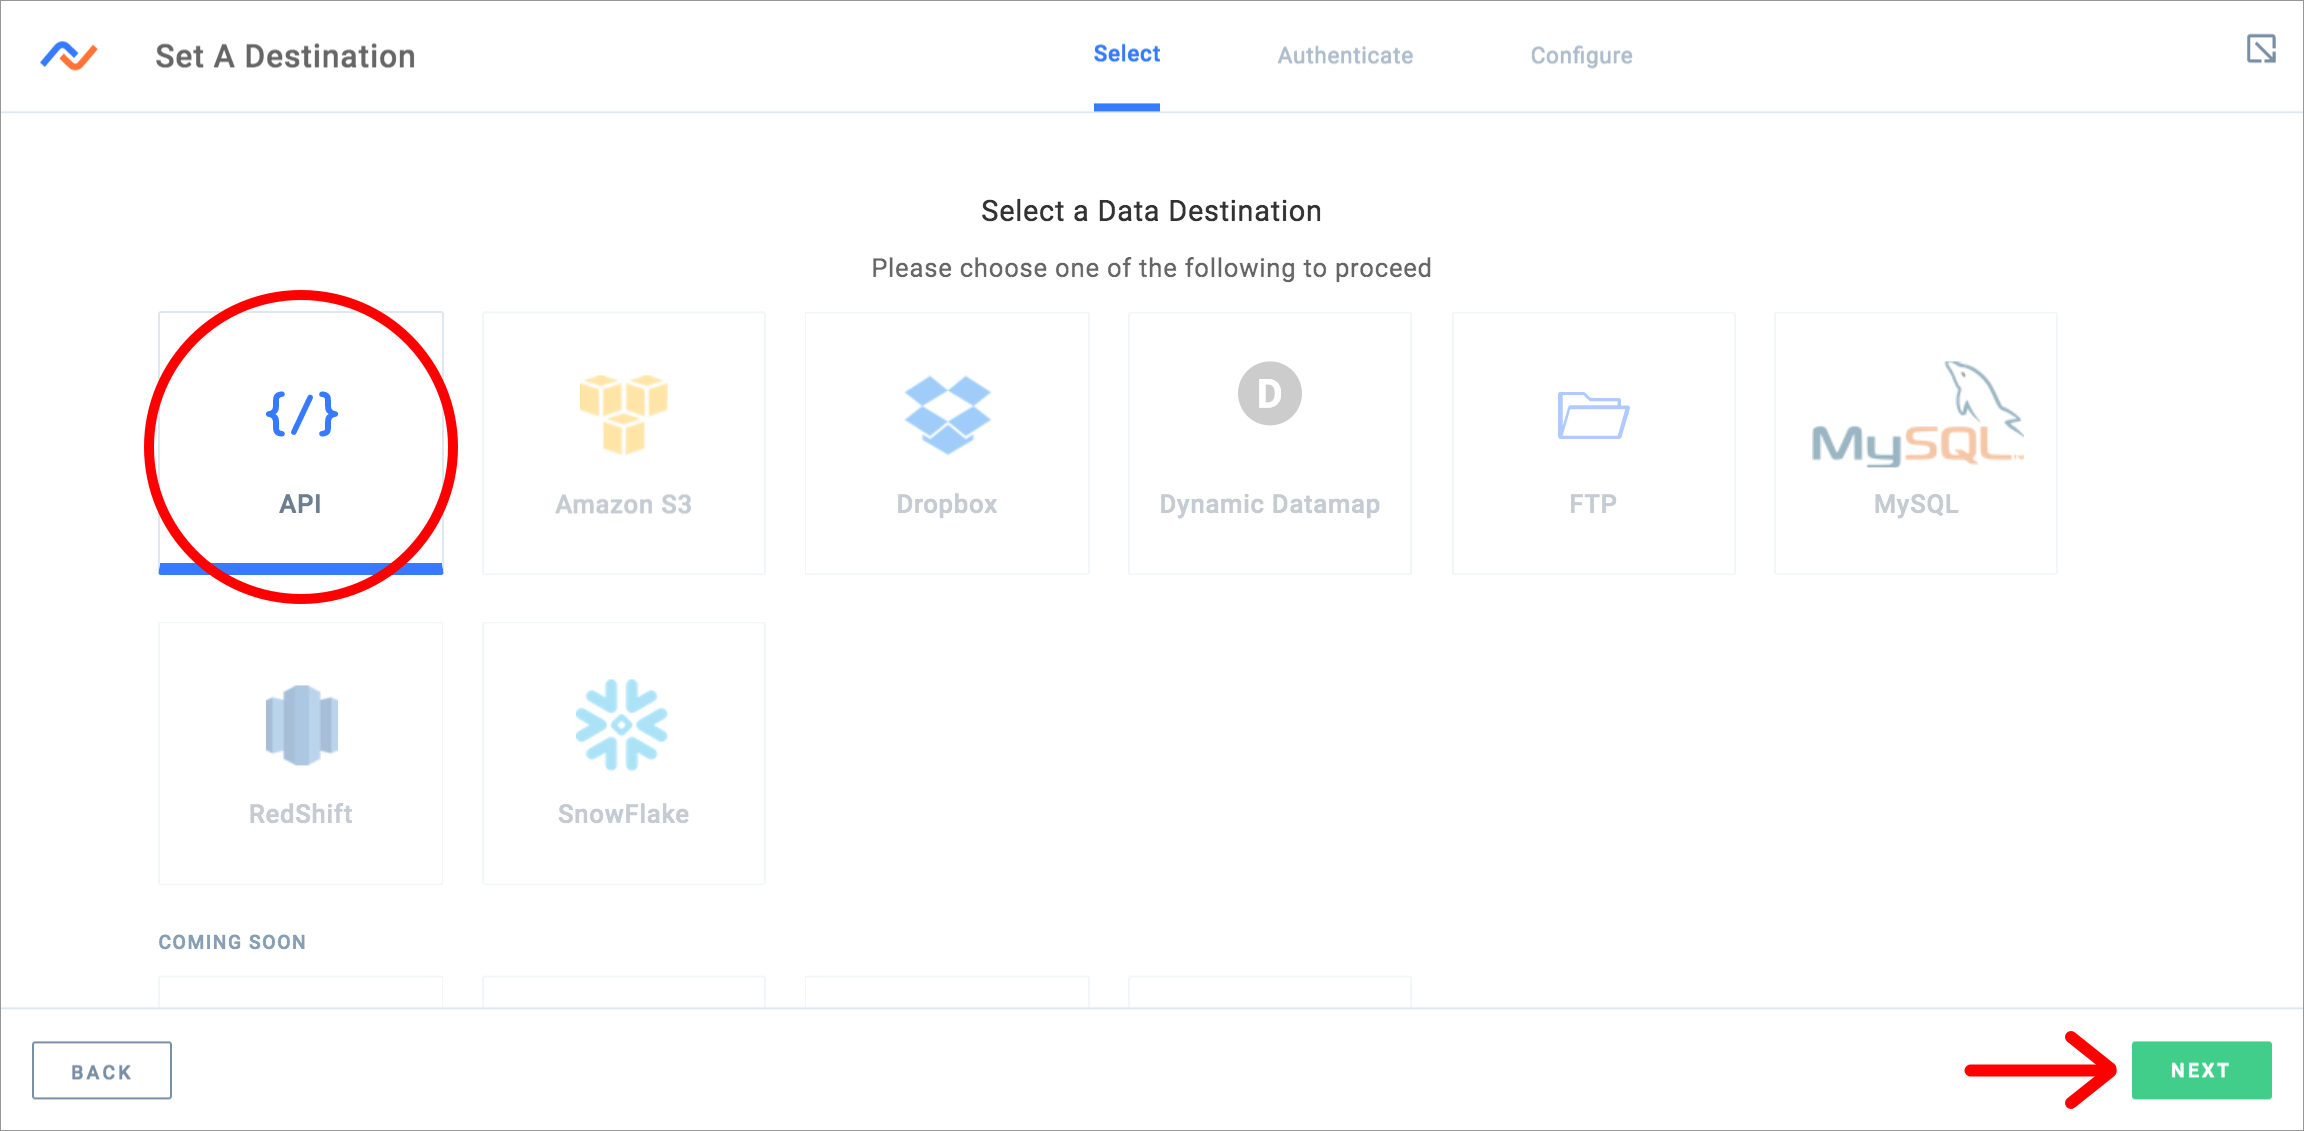The height and width of the screenshot is (1131, 2304).
Task: Click the collapse window arrow icon
Action: (2261, 48)
